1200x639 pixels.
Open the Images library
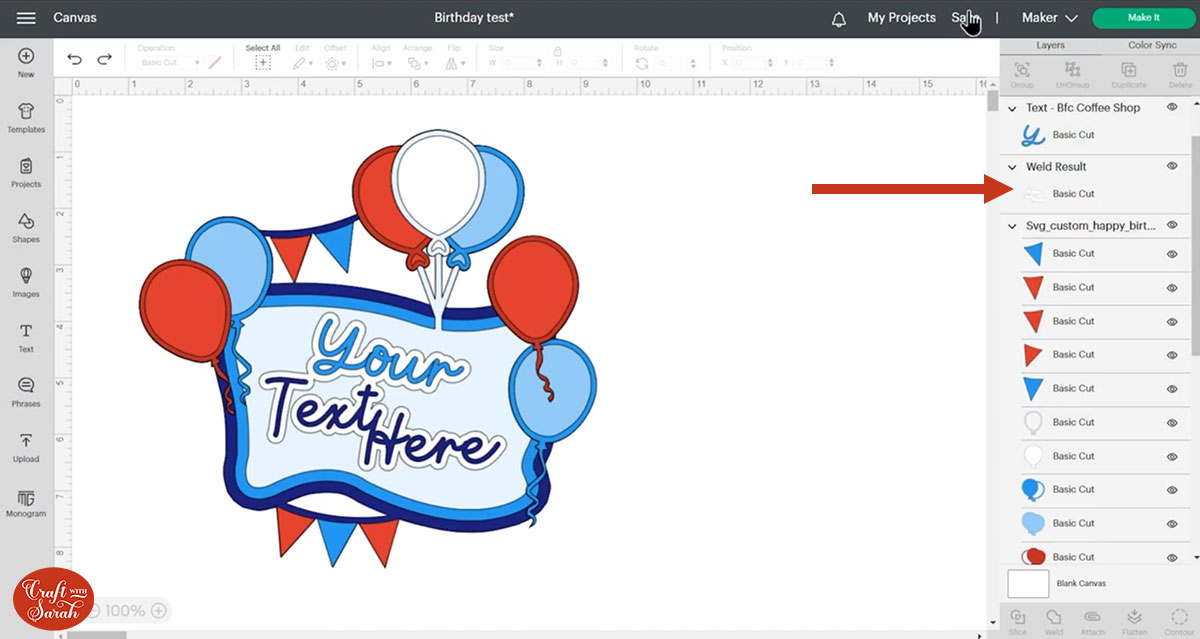26,281
